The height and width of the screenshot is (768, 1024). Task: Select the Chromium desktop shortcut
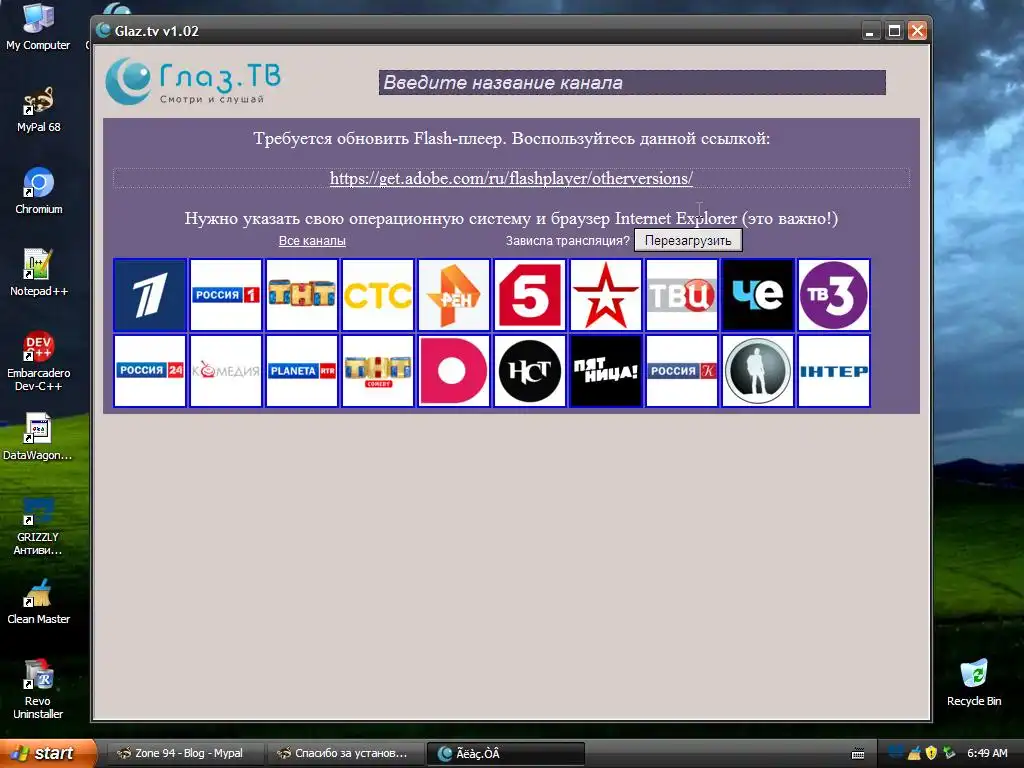tap(39, 191)
